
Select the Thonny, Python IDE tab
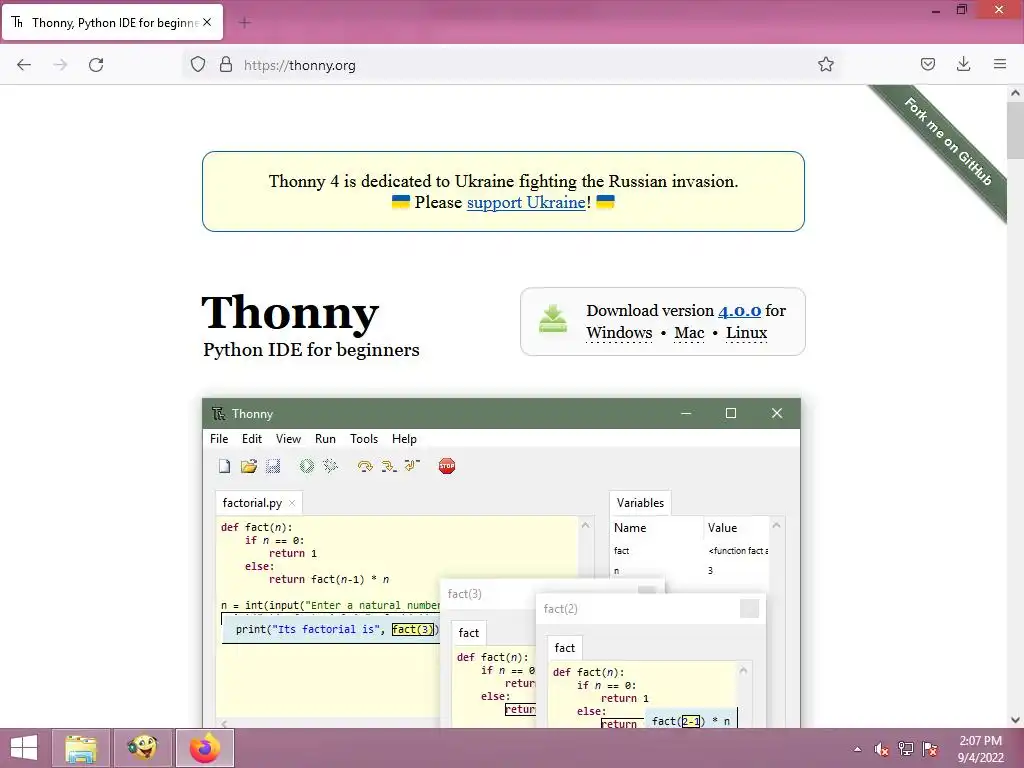click(x=113, y=22)
